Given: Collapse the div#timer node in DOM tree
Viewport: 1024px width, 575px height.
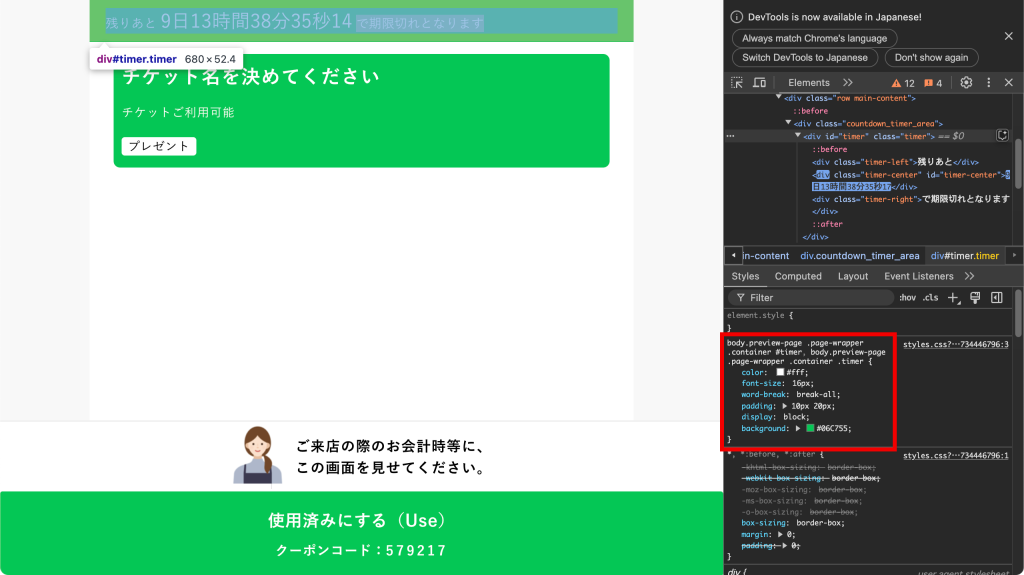Looking at the screenshot, I should [798, 136].
